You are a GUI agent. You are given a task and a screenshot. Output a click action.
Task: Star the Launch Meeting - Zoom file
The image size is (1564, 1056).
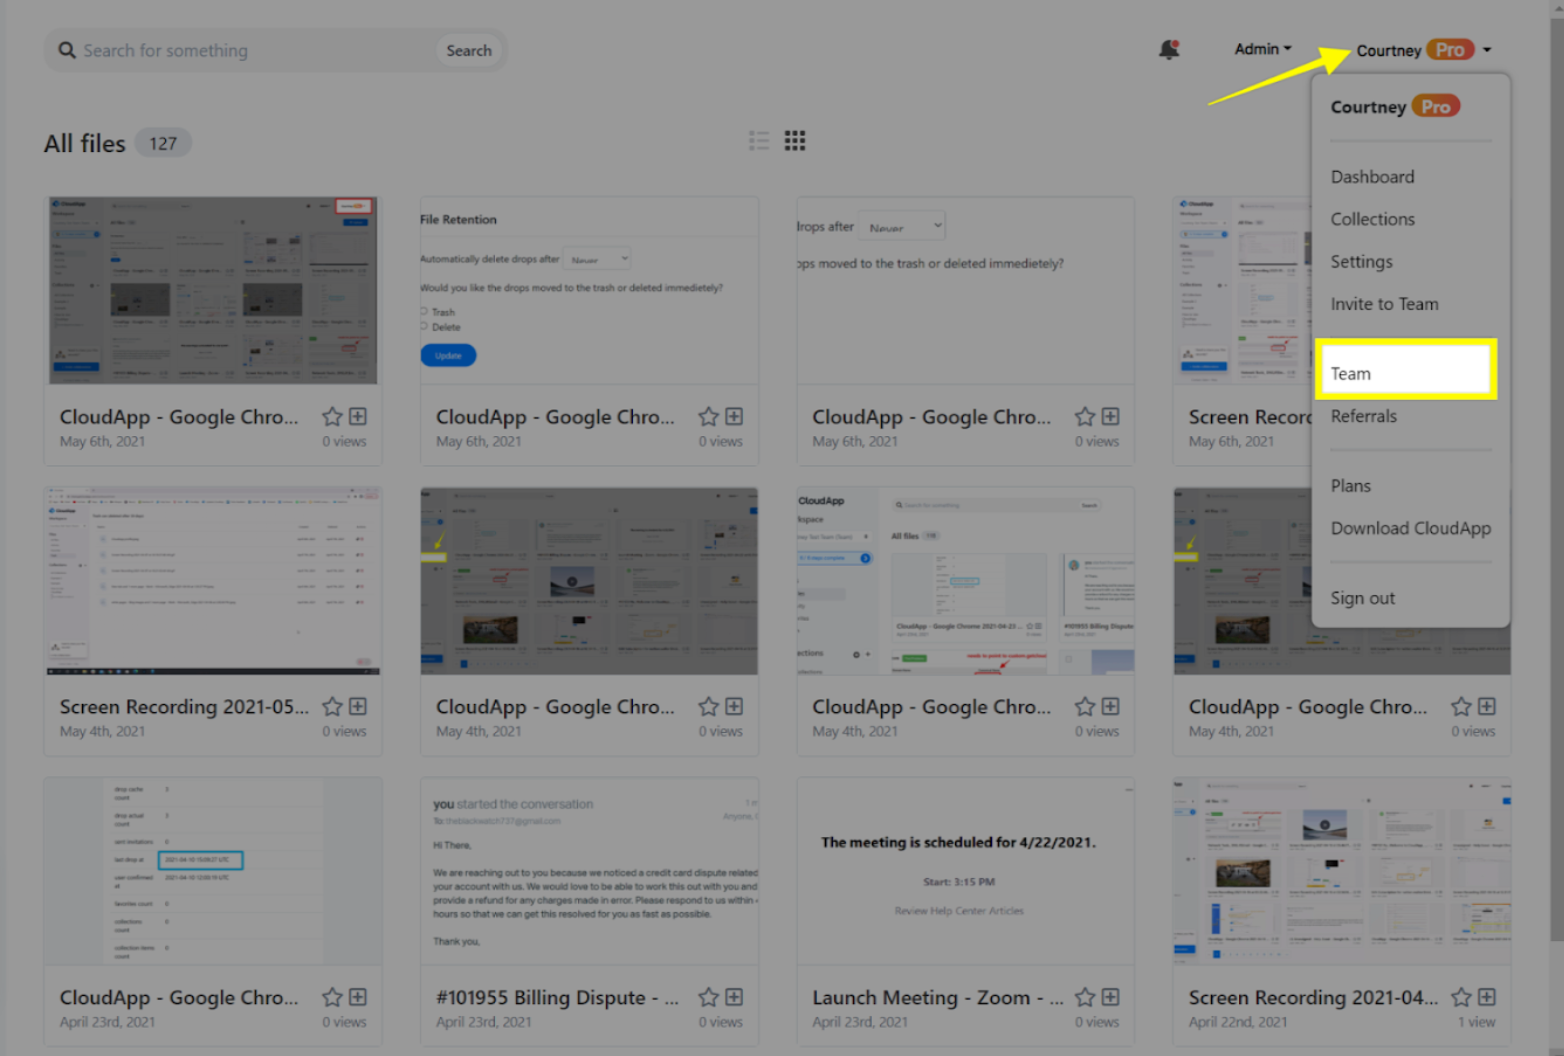click(1085, 997)
